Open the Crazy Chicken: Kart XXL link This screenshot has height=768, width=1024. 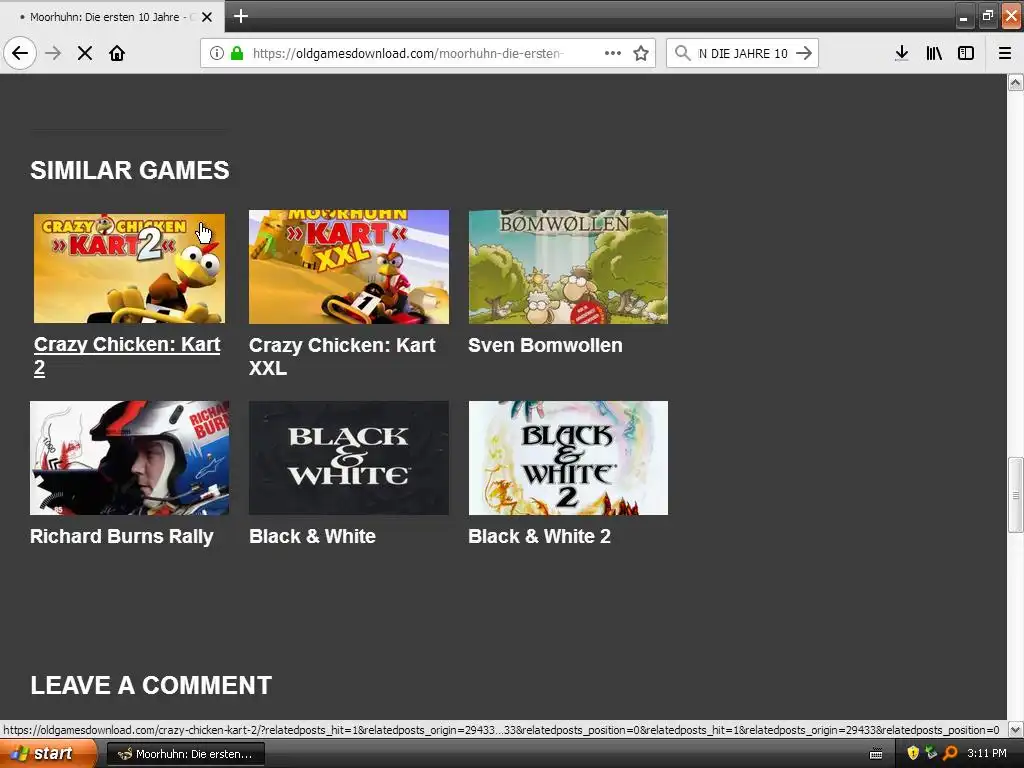pos(342,356)
